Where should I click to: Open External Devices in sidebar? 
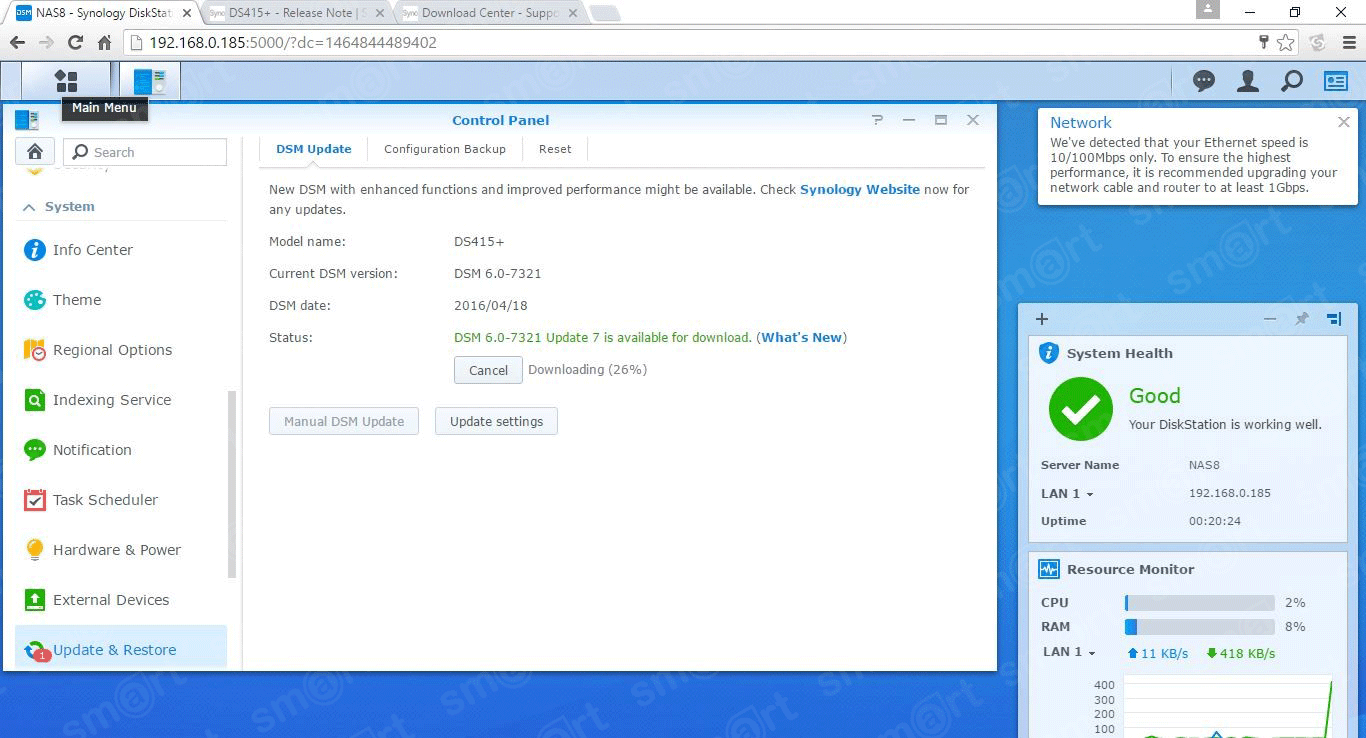pyautogui.click(x=121, y=600)
